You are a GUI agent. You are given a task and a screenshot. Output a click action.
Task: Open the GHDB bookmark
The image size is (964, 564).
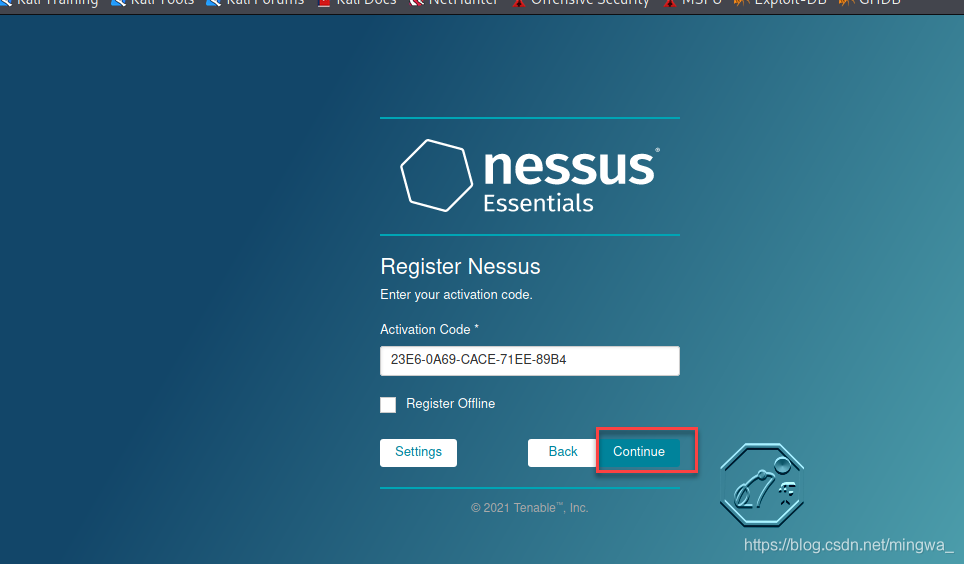(x=871, y=3)
